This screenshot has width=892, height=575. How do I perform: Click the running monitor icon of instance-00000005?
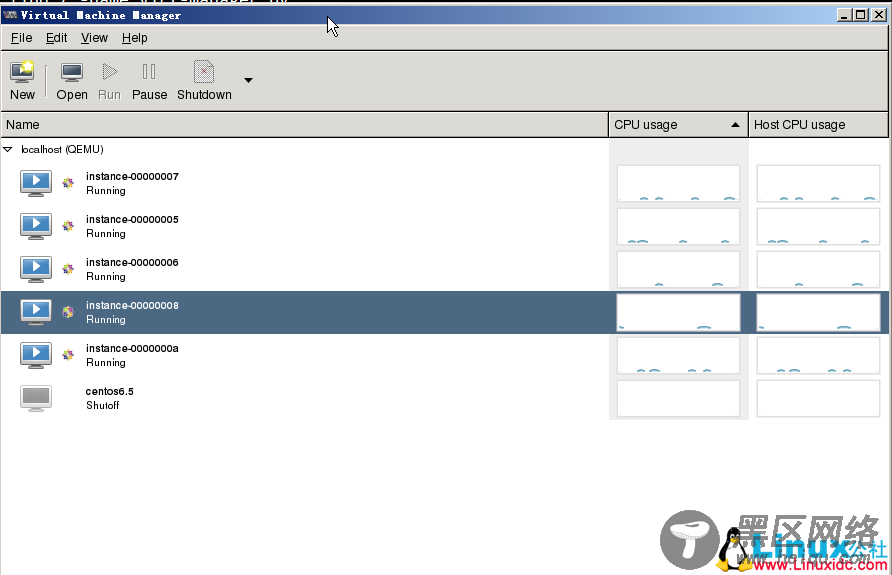tap(36, 226)
